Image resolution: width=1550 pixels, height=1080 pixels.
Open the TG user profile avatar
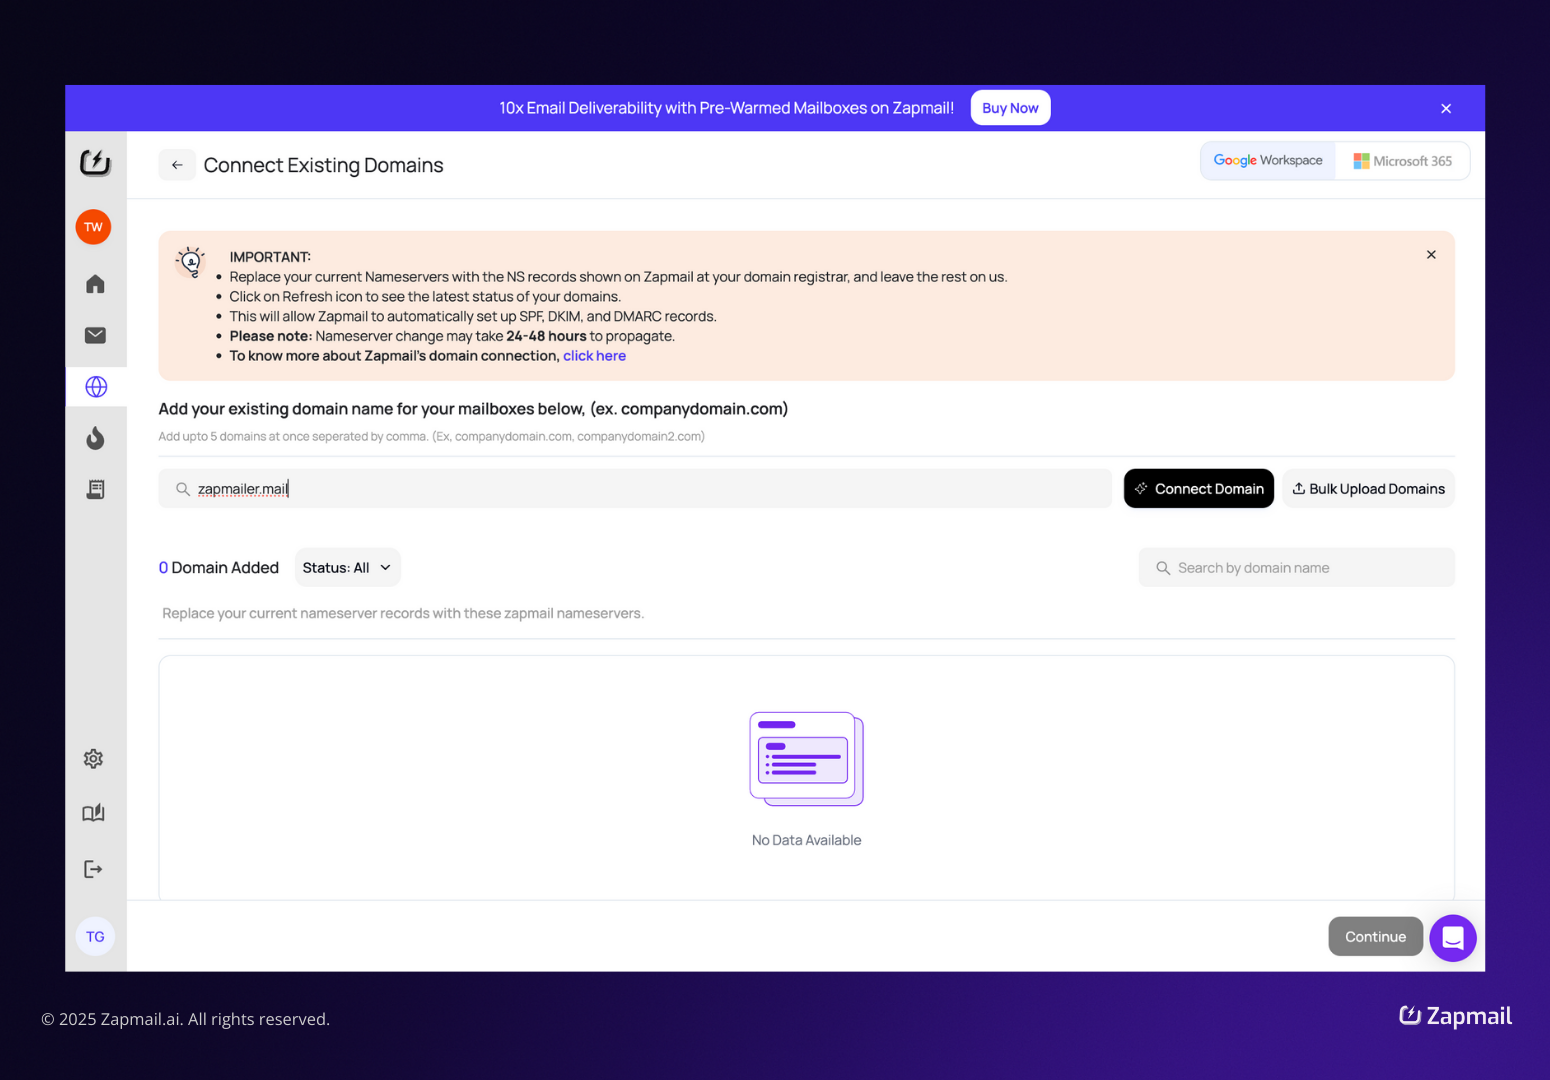[95, 937]
